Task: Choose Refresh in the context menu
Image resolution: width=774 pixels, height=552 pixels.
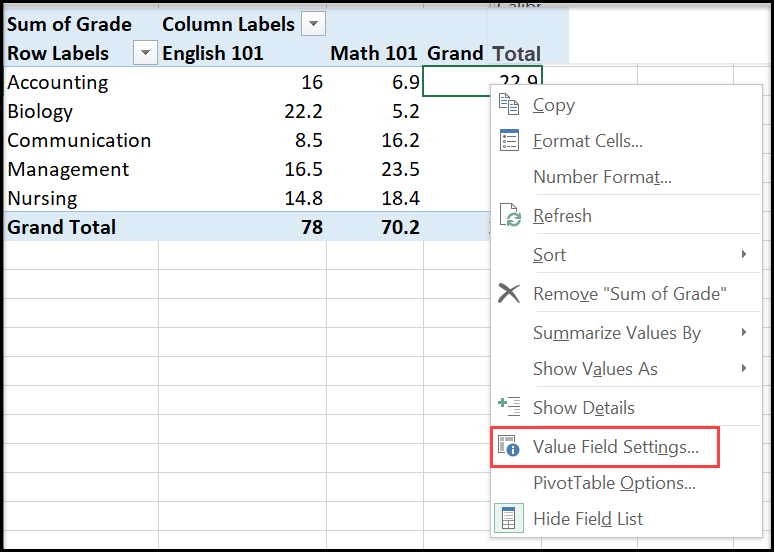Action: click(627, 215)
